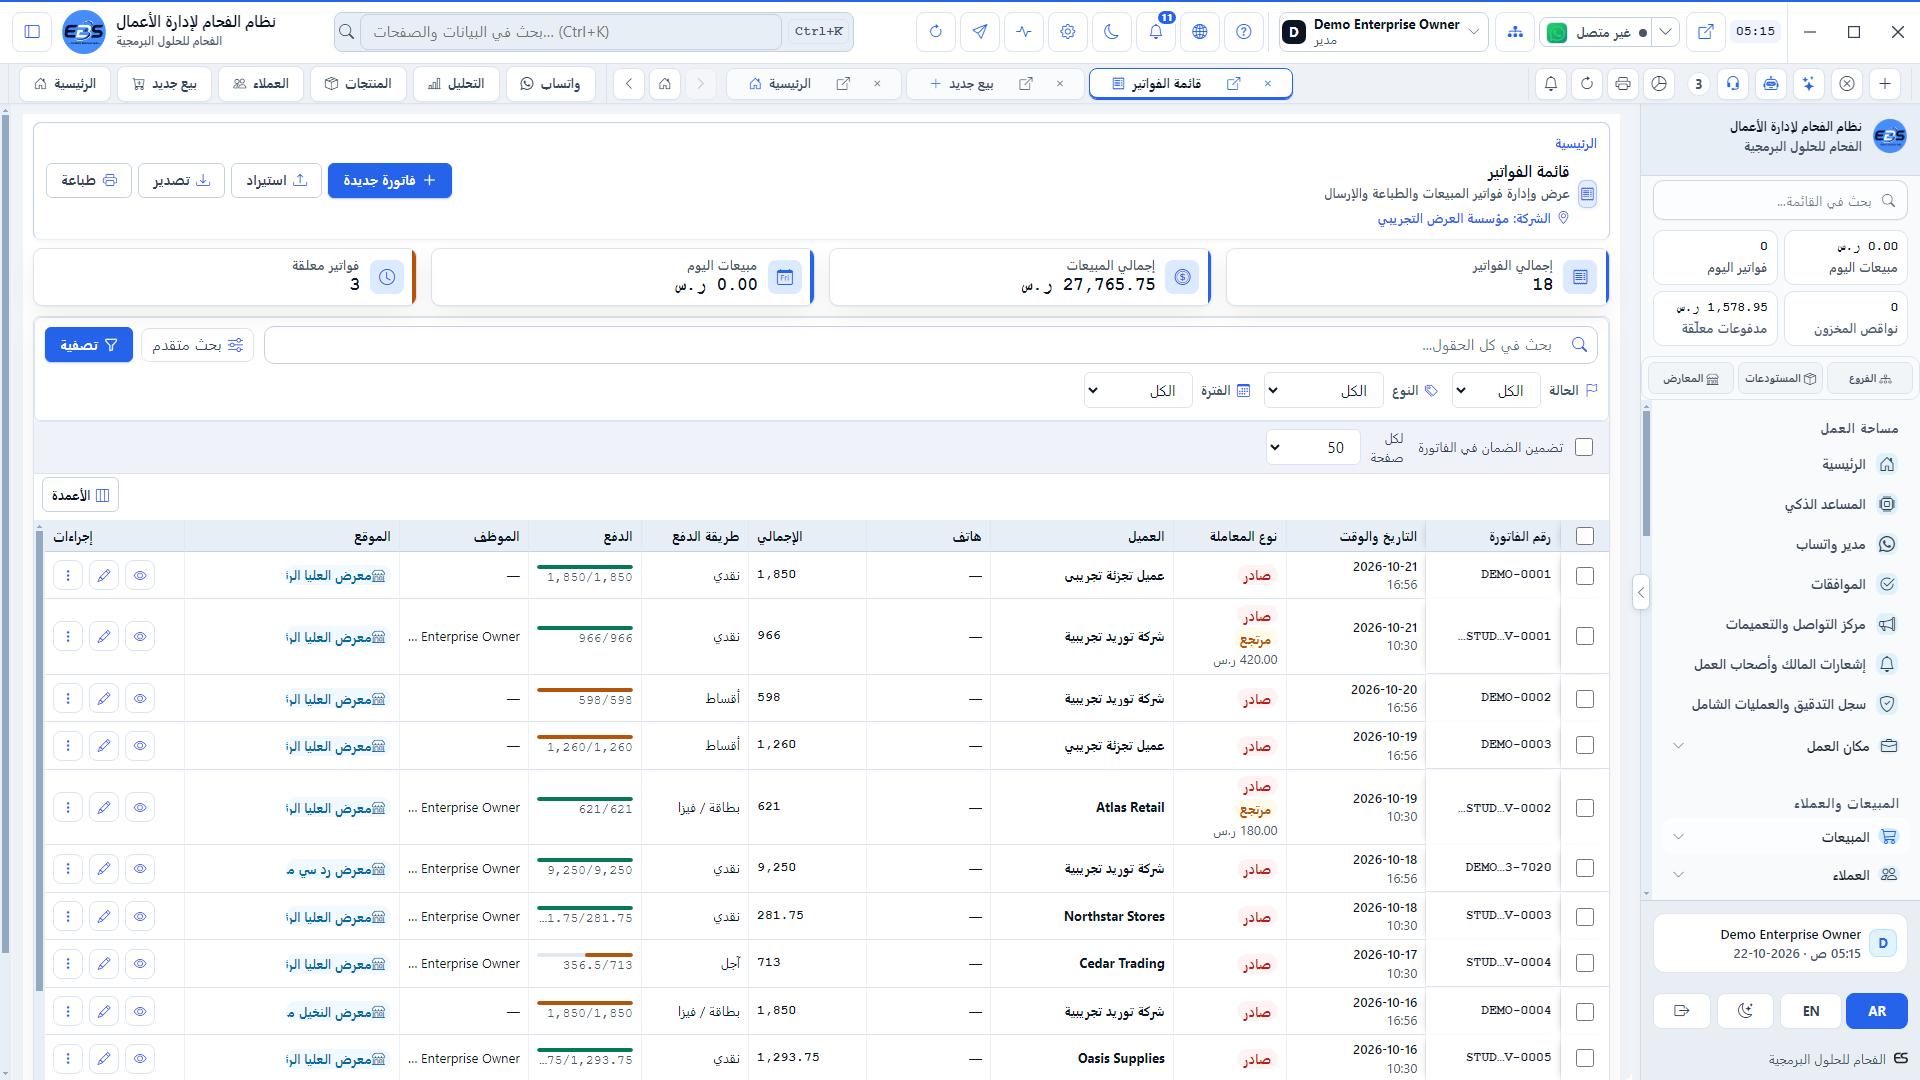Click the printer icon in tab toolbar
Image resolution: width=1920 pixels, height=1080 pixels.
1623,84
